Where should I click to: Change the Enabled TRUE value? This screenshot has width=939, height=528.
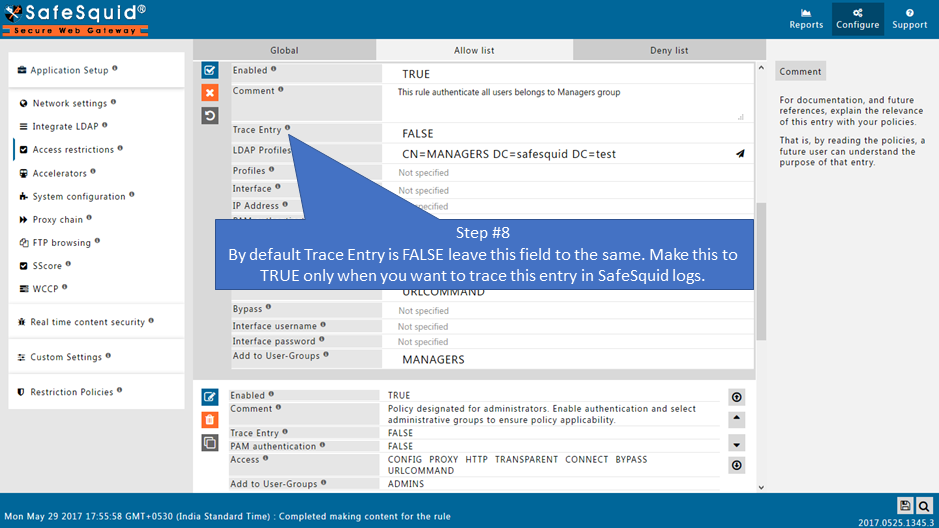click(567, 74)
